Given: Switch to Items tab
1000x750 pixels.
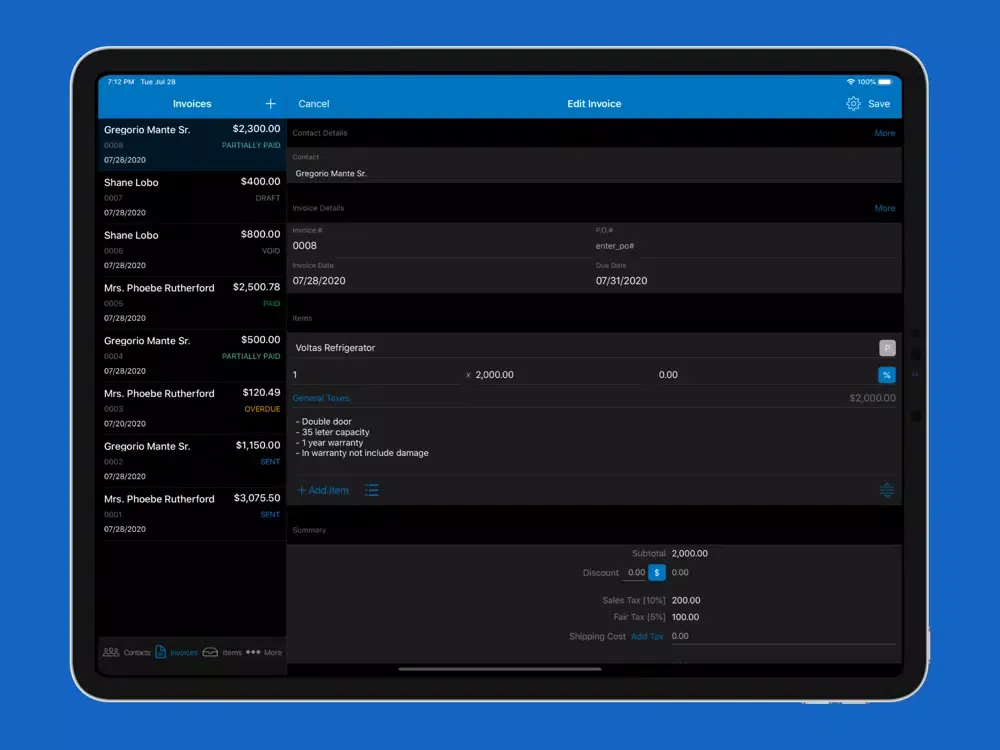Looking at the screenshot, I should 222,652.
